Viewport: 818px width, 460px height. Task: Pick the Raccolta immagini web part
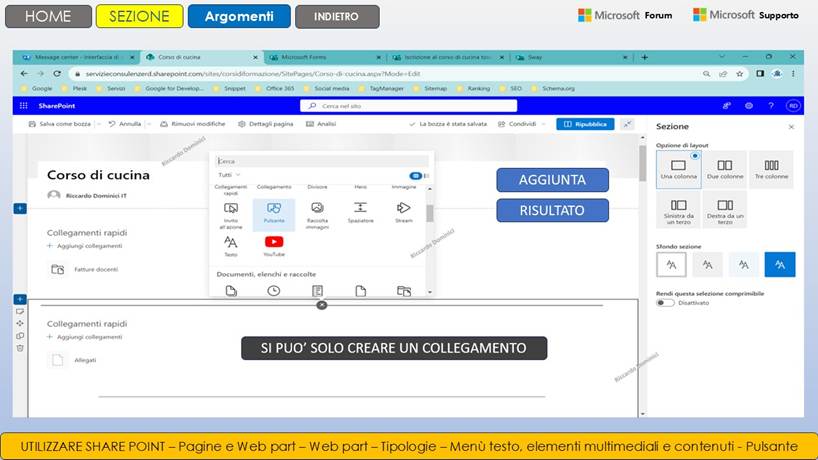pyautogui.click(x=317, y=215)
